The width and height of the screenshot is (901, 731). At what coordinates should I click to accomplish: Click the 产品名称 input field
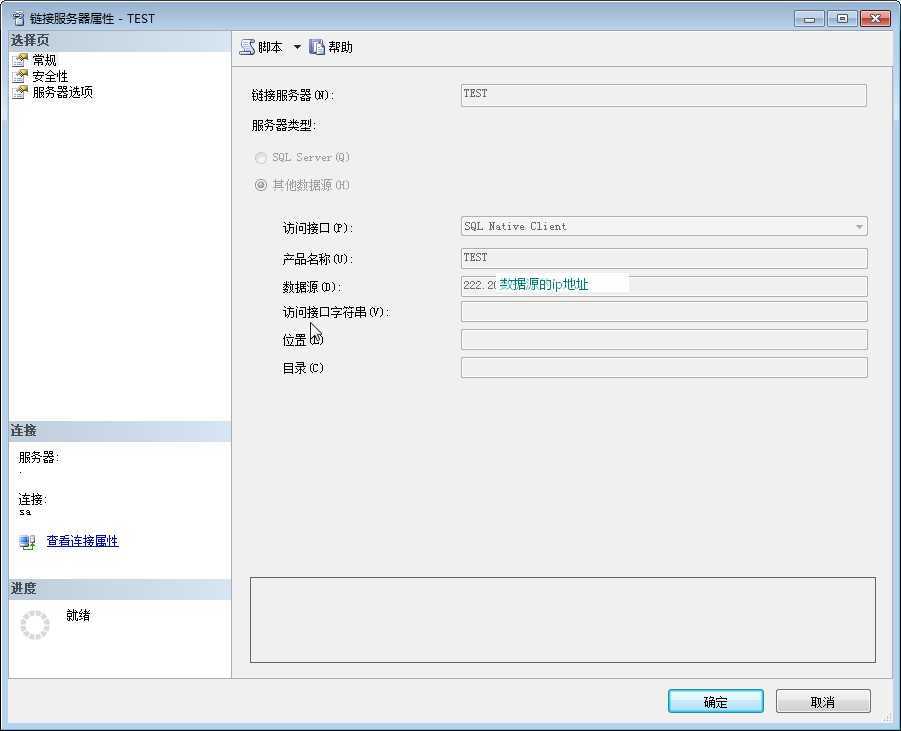click(x=664, y=258)
